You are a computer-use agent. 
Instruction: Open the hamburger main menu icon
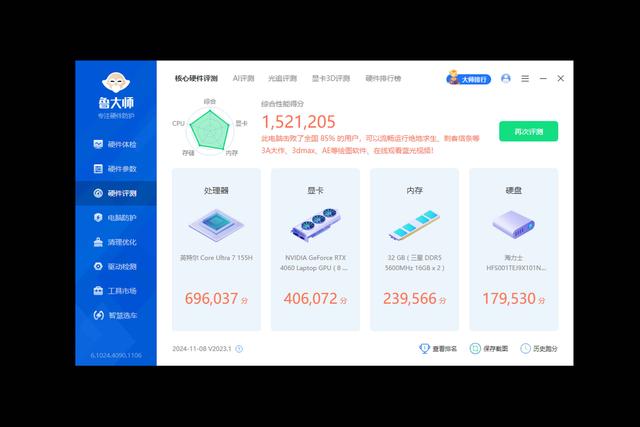tap(525, 78)
